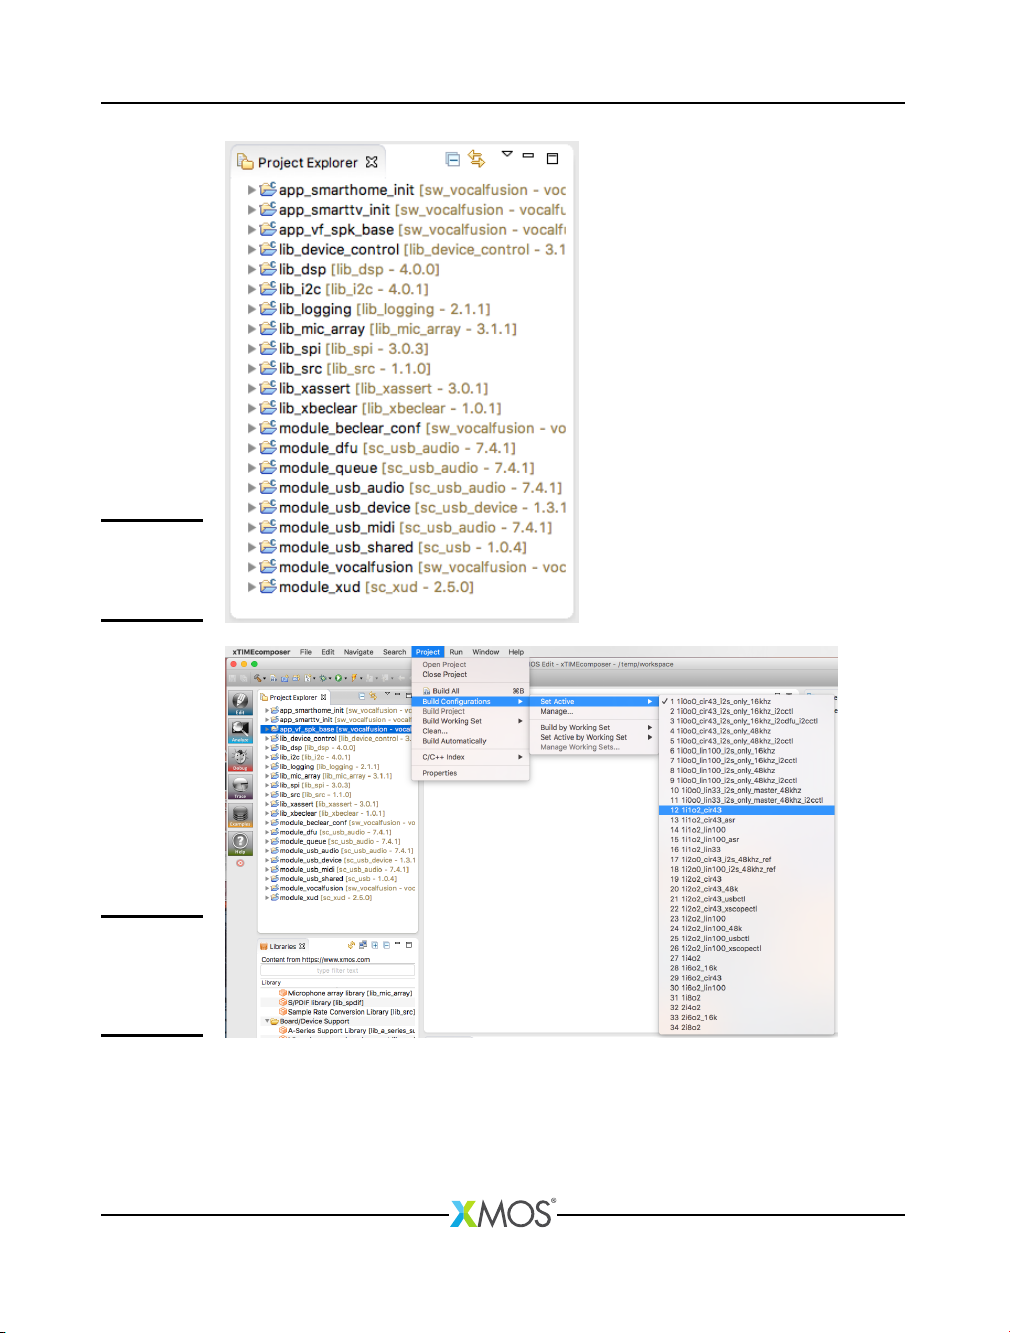The image size is (1010, 1333).
Task: Open the File menu in xTIMEcomposer
Action: [306, 652]
